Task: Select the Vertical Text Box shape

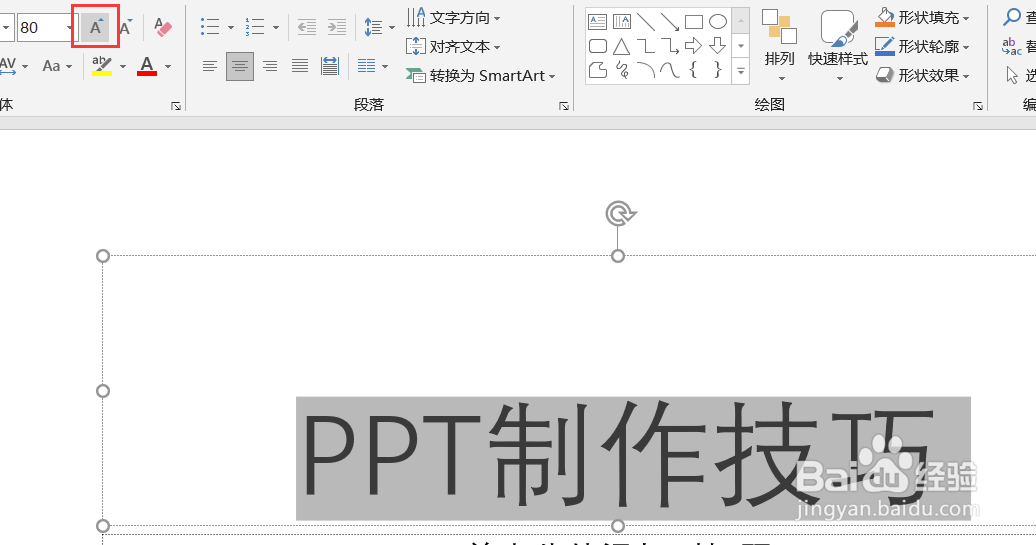Action: pyautogui.click(x=622, y=22)
